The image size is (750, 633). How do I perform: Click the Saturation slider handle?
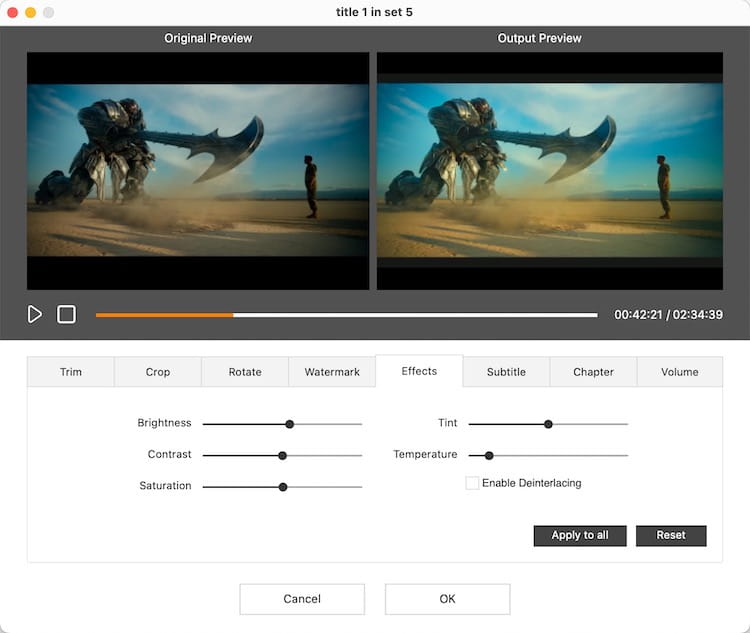point(283,487)
